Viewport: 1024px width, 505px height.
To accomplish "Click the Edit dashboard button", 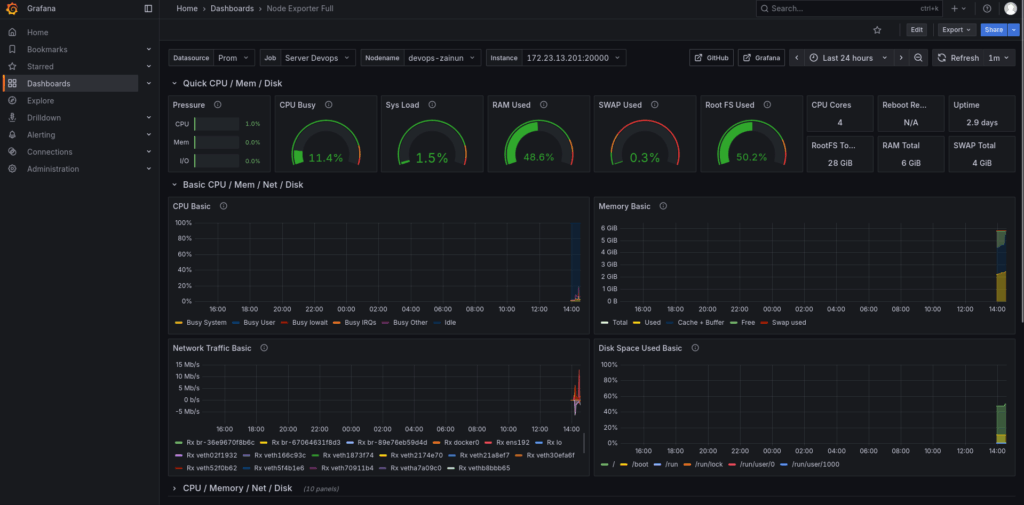I will tap(916, 30).
